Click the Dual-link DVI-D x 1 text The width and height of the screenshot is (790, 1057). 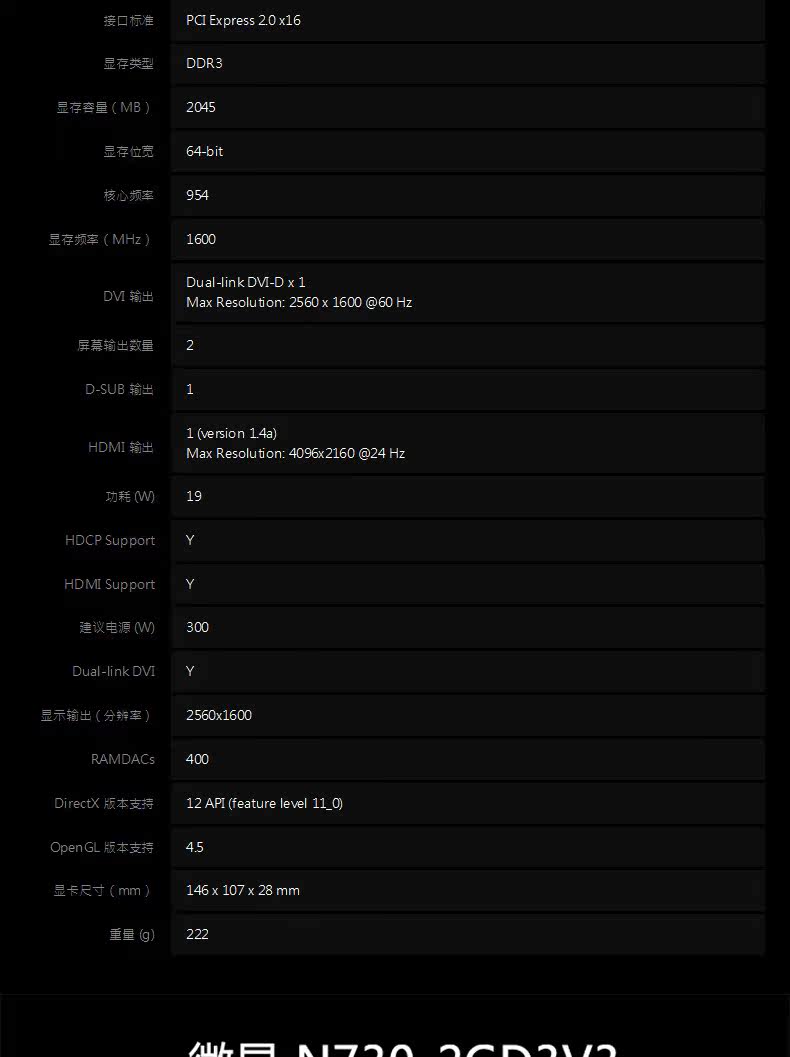click(x=245, y=282)
